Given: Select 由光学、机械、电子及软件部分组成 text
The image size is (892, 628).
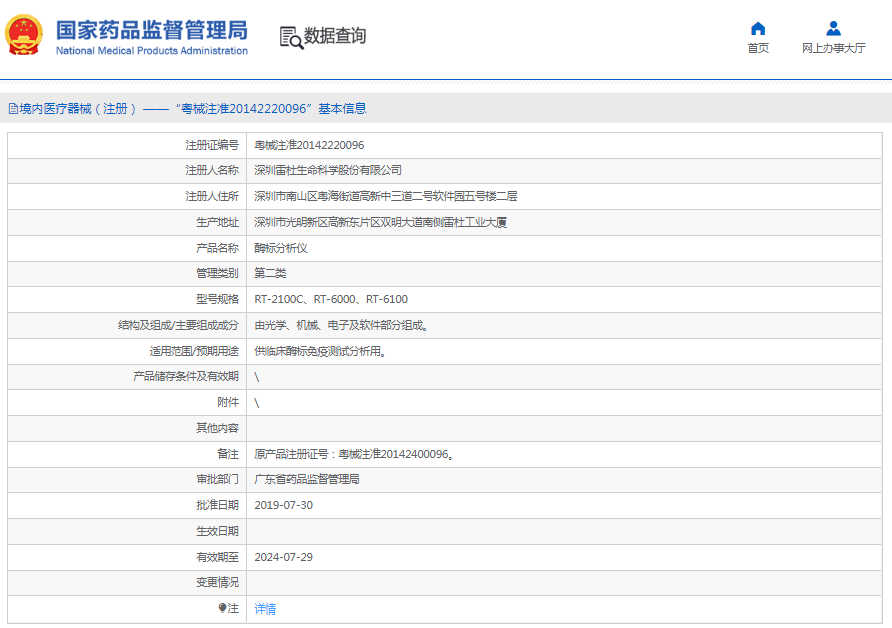Looking at the screenshot, I should [x=341, y=325].
